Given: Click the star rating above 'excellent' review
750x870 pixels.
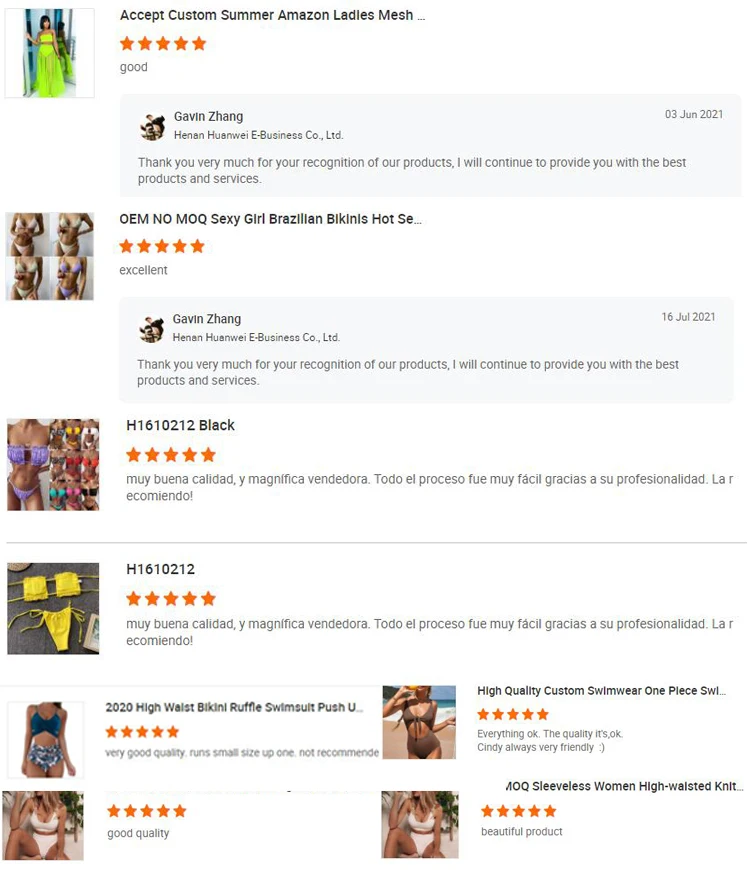Looking at the screenshot, I should (162, 246).
